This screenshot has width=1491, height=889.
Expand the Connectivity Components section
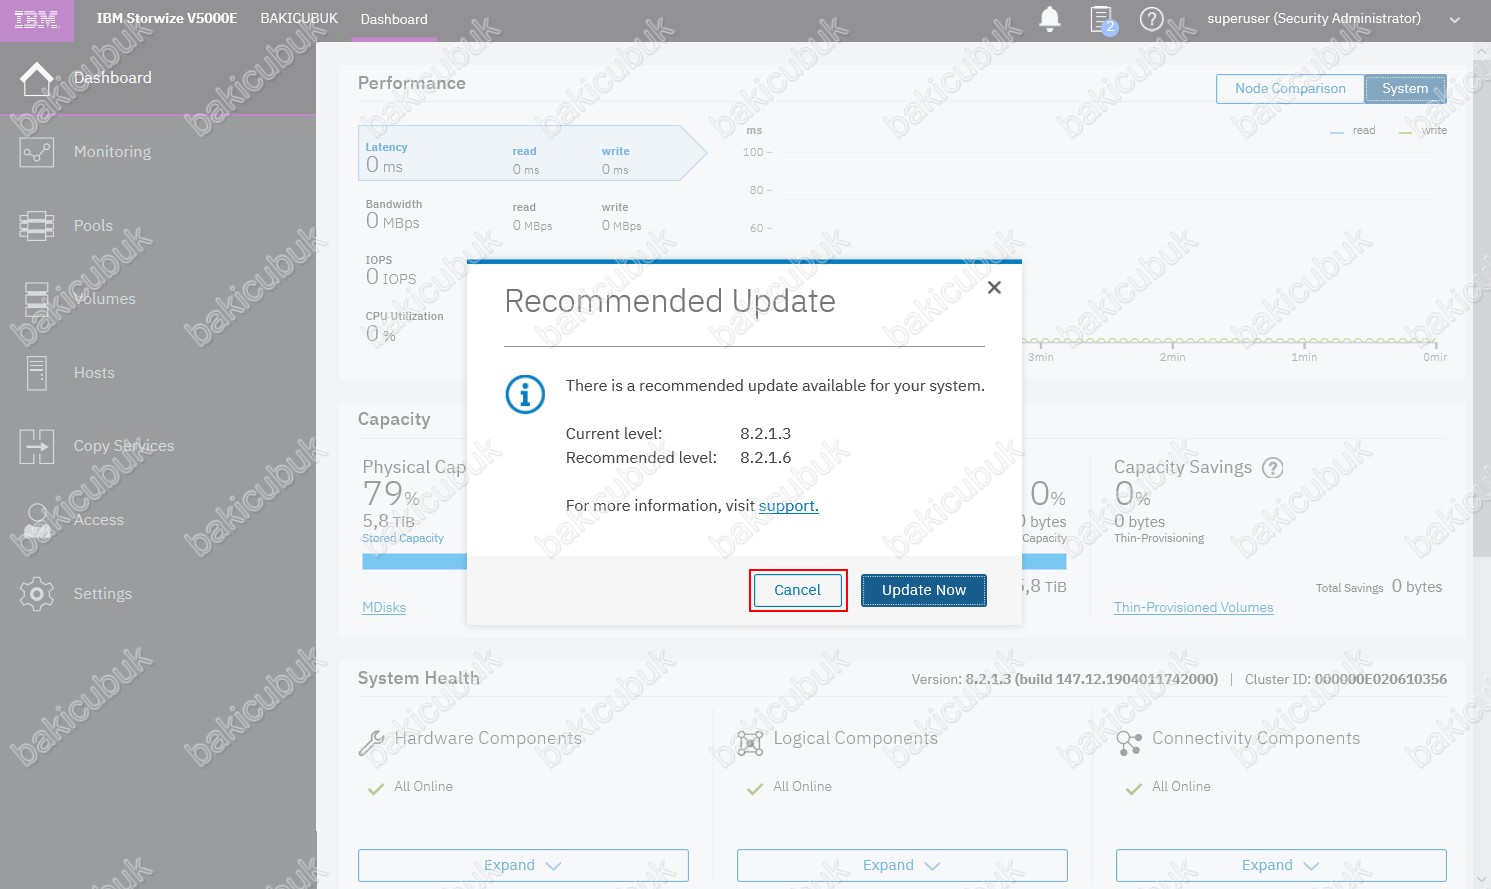point(1281,865)
